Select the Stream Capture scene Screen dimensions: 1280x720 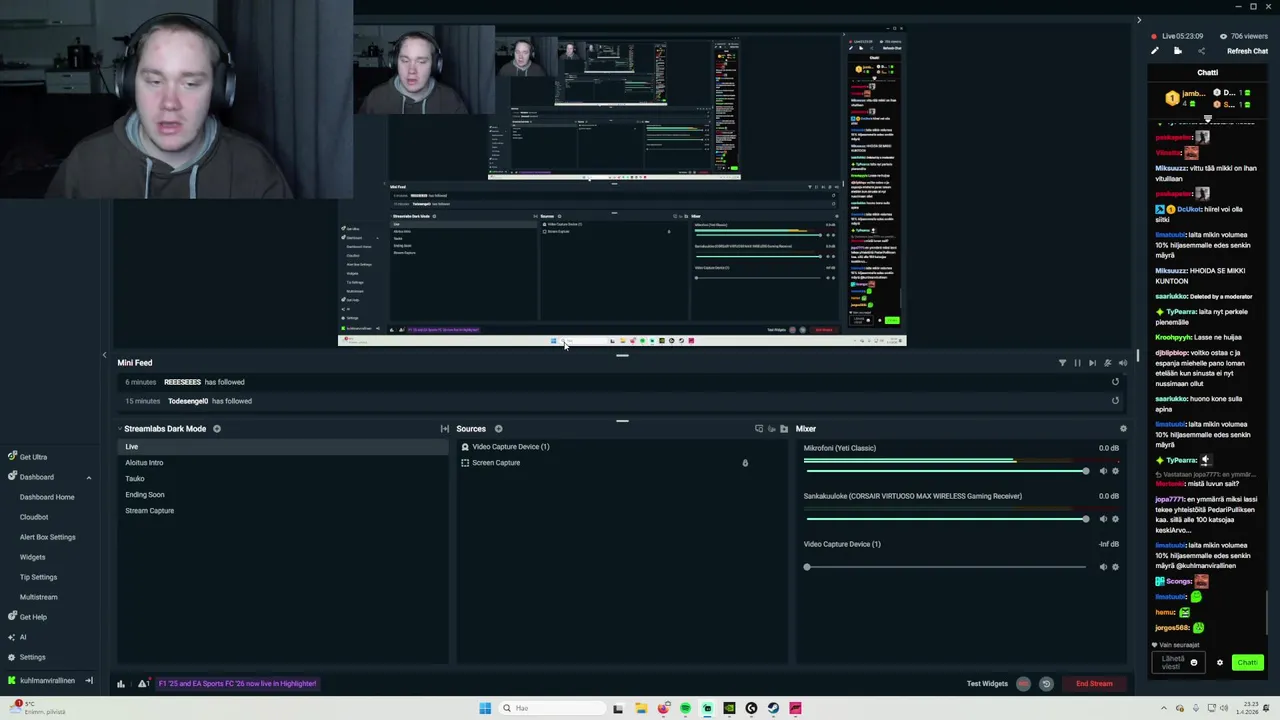283,511
